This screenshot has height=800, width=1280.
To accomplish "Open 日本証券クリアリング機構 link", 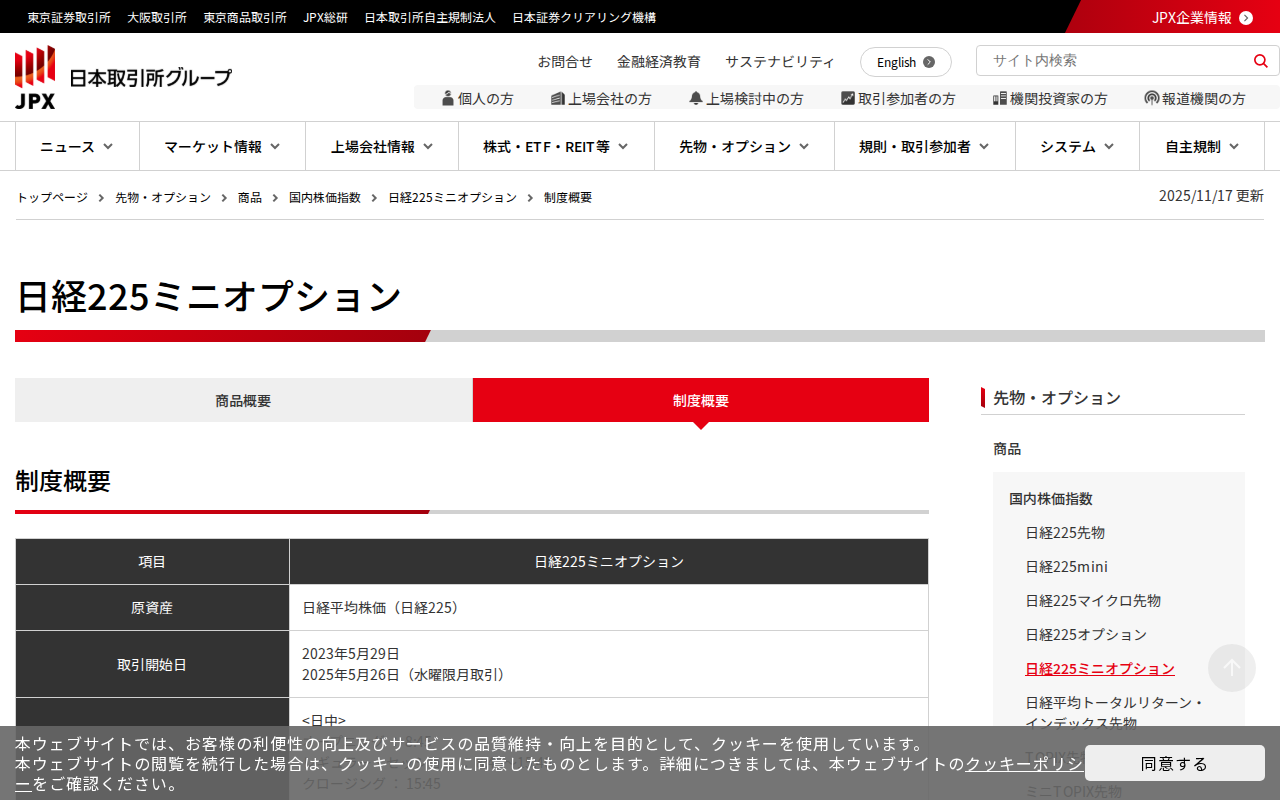I will 584,17.
